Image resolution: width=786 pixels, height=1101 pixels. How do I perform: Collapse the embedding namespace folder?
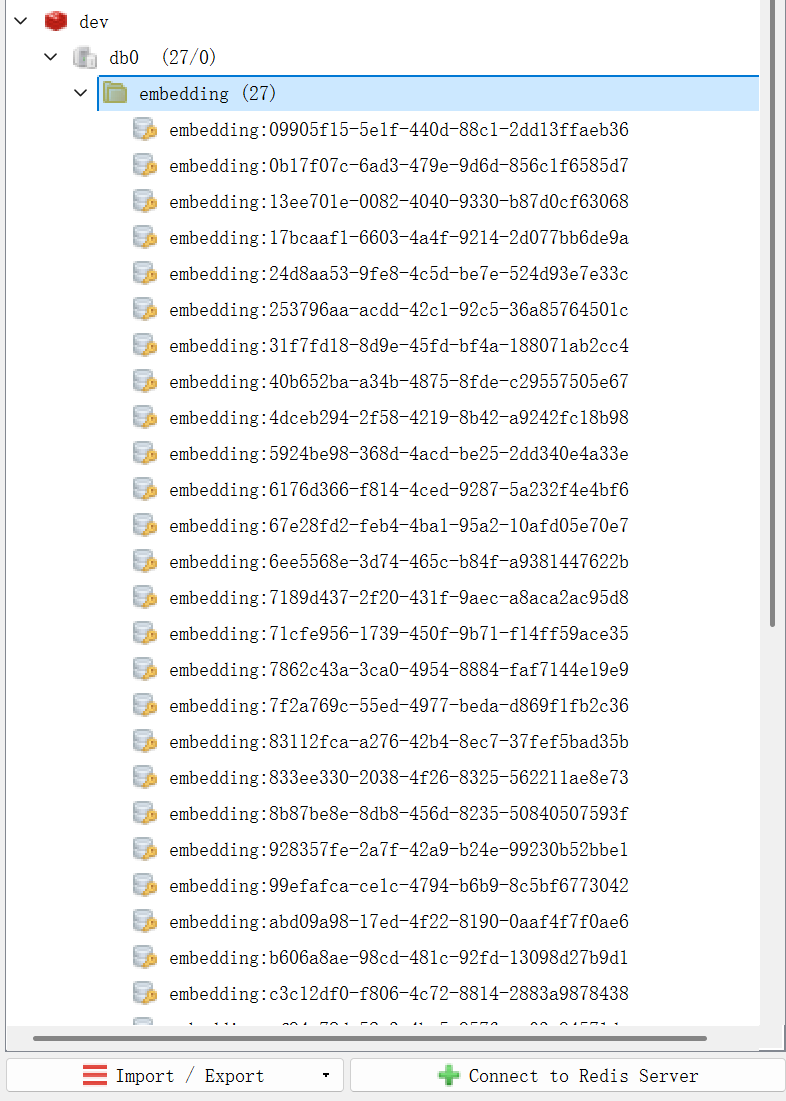point(81,93)
